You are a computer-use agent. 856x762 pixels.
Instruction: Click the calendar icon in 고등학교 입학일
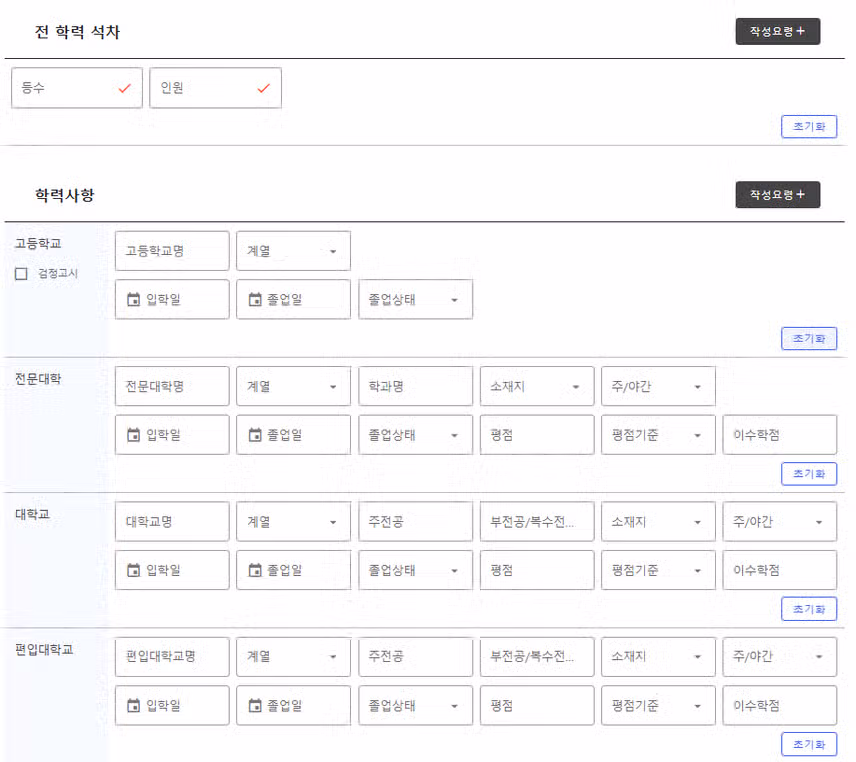coord(134,301)
